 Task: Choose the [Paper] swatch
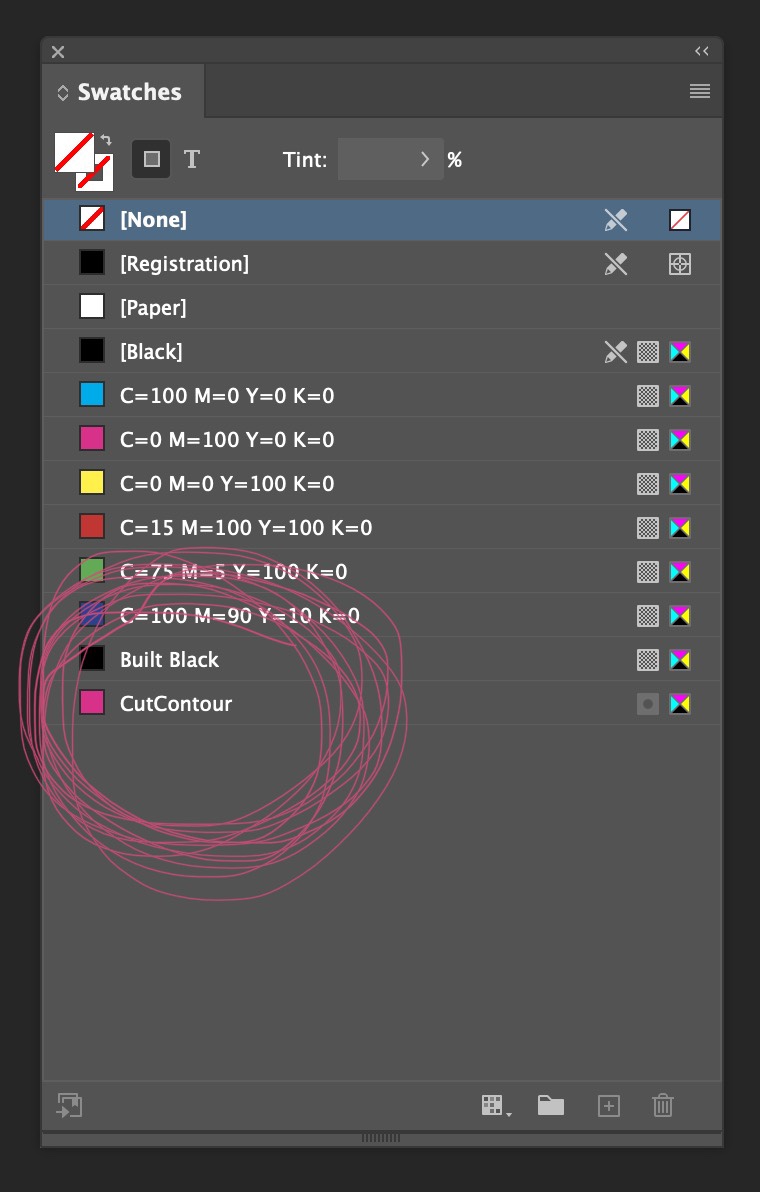click(153, 308)
